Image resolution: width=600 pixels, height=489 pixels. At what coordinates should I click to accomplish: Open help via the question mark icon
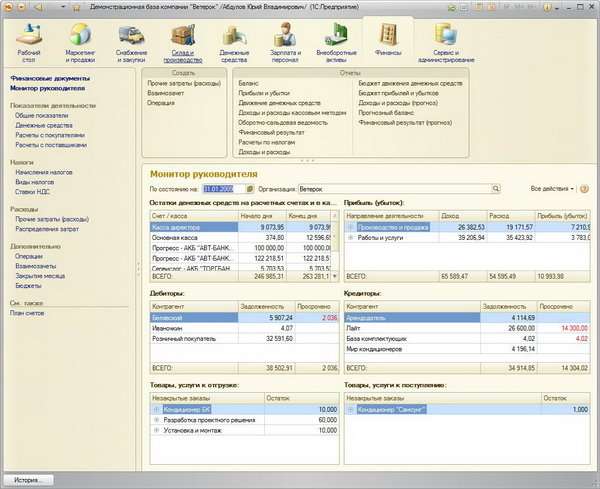584,189
